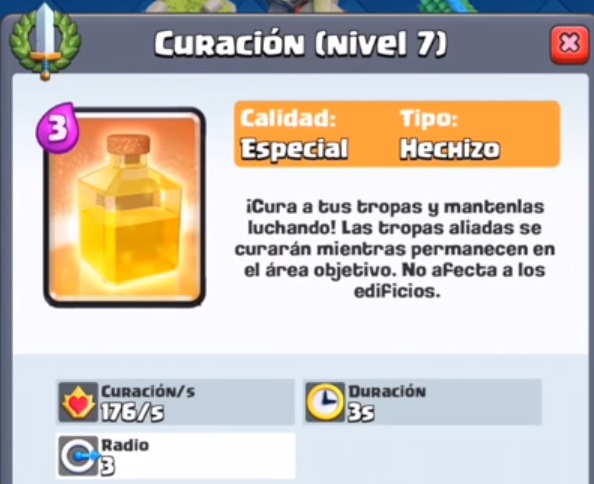
Task: Tap the yellow healing potion card image
Action: (x=125, y=207)
